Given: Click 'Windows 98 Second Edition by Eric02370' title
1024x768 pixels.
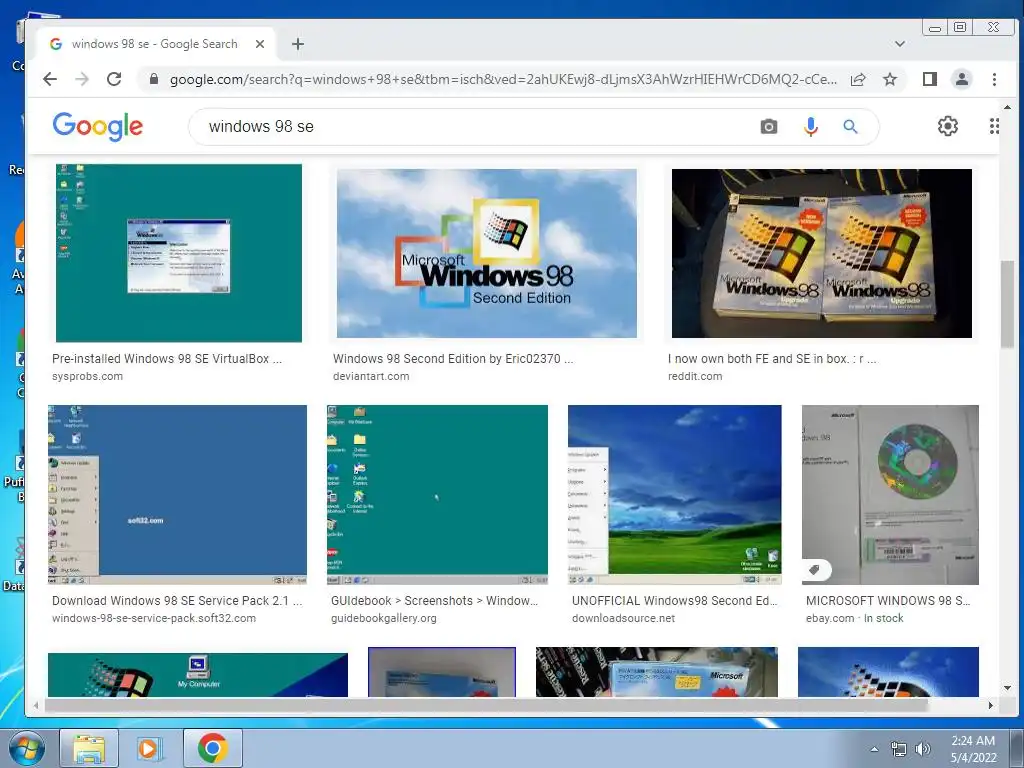Looking at the screenshot, I should (453, 359).
